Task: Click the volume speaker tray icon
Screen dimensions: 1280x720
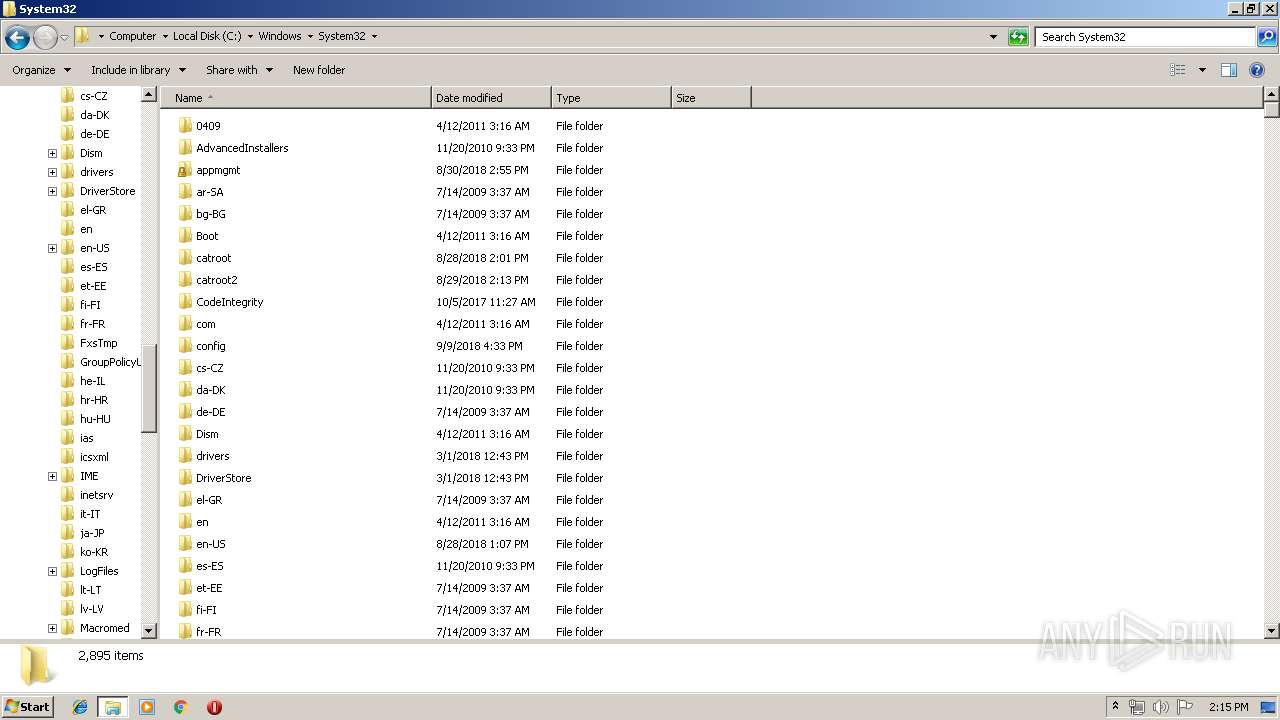Action: coord(1160,707)
